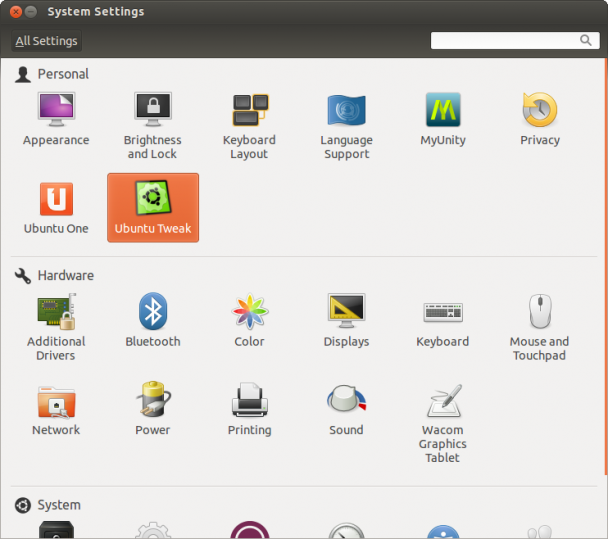Focus the settings search field
This screenshot has width=608, height=539.
(515, 40)
